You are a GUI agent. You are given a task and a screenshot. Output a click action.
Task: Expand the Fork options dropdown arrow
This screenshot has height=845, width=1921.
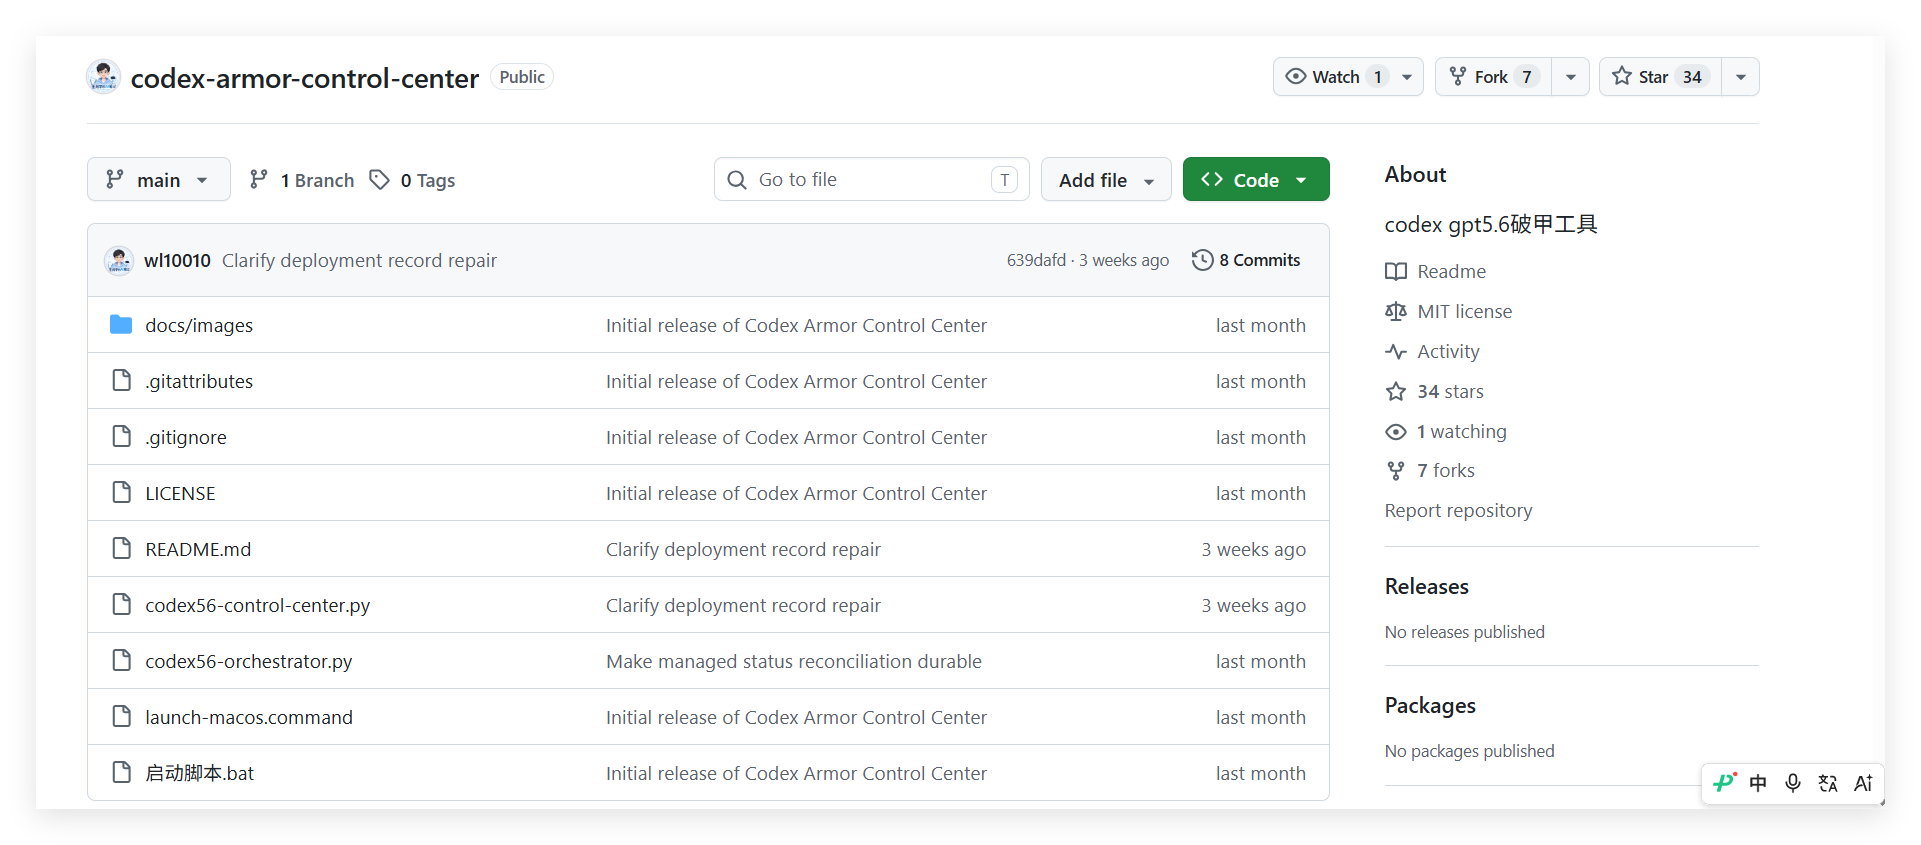click(x=1571, y=77)
